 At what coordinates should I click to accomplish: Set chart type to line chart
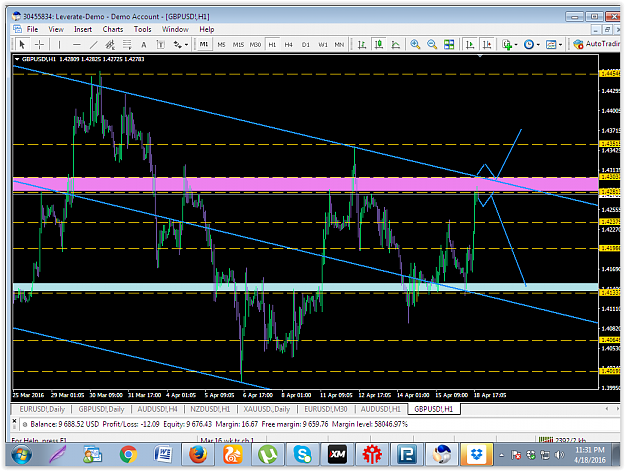(x=395, y=45)
